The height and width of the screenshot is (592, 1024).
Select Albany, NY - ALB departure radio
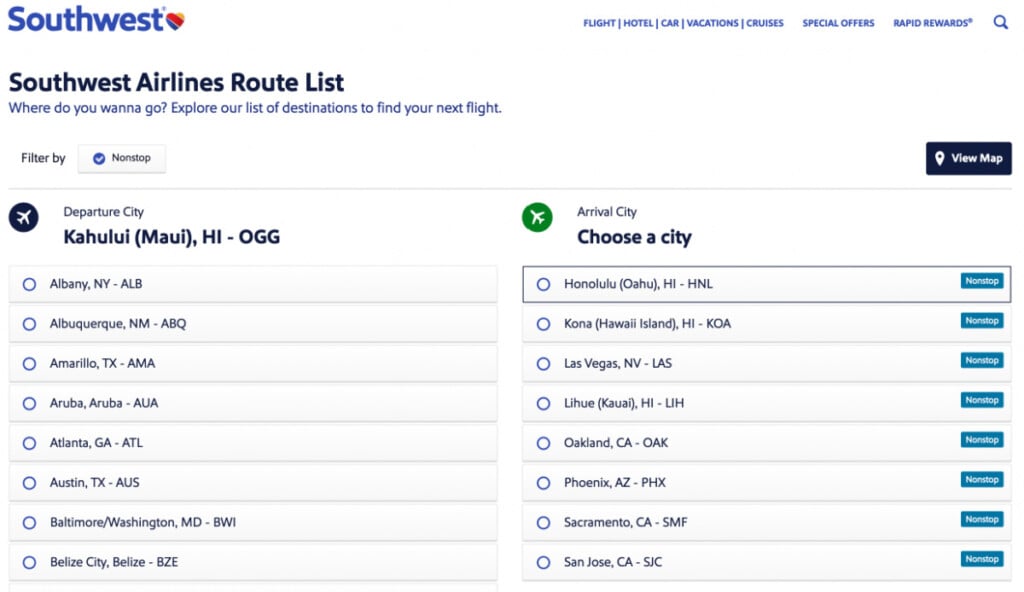29,284
